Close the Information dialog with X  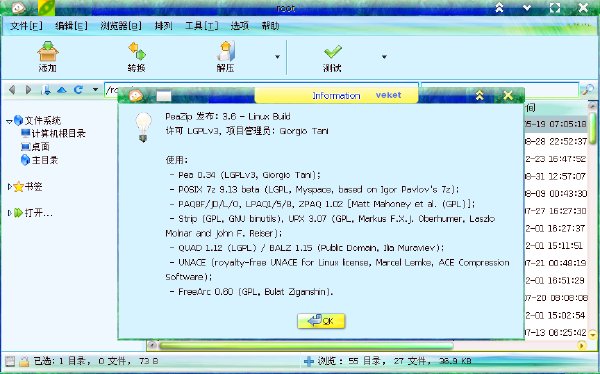[x=508, y=95]
